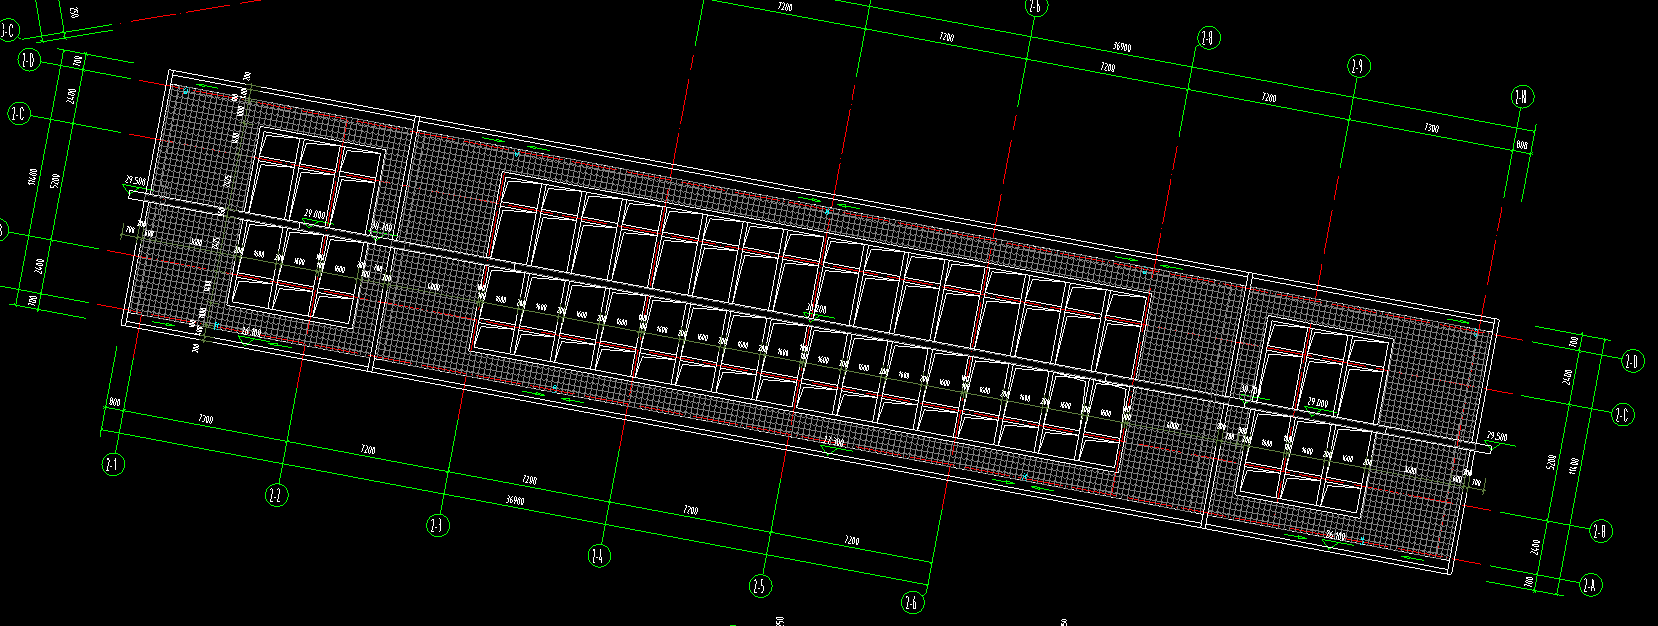Select the 2-10 grid axis bubble
The width and height of the screenshot is (1658, 626).
click(x=1521, y=97)
